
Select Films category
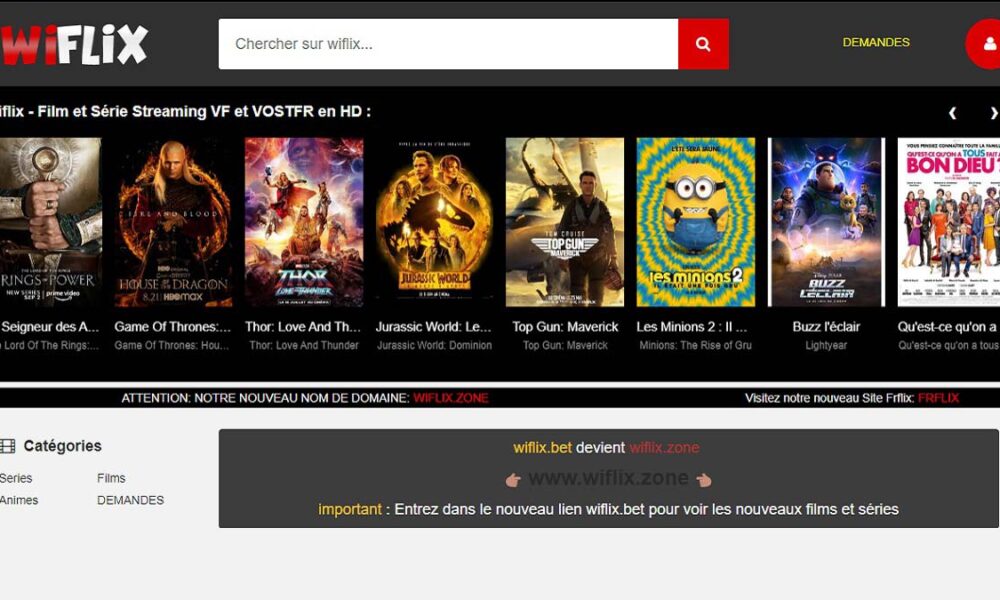coord(111,478)
